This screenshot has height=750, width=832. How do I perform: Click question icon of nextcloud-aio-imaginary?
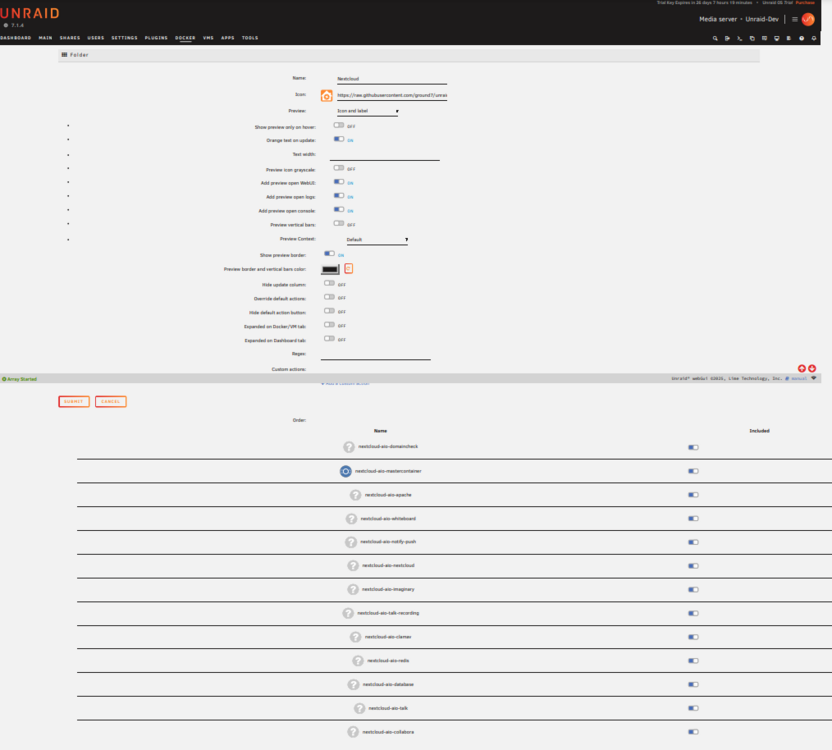[x=353, y=590]
